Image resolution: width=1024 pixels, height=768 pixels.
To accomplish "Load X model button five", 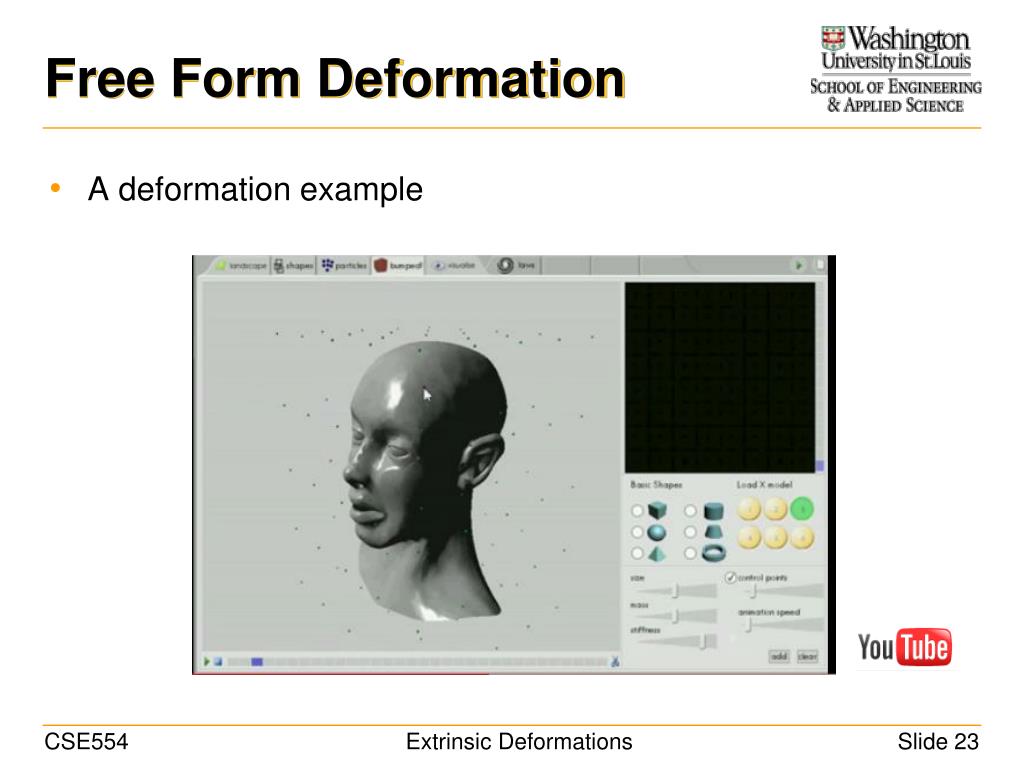I will click(x=776, y=537).
